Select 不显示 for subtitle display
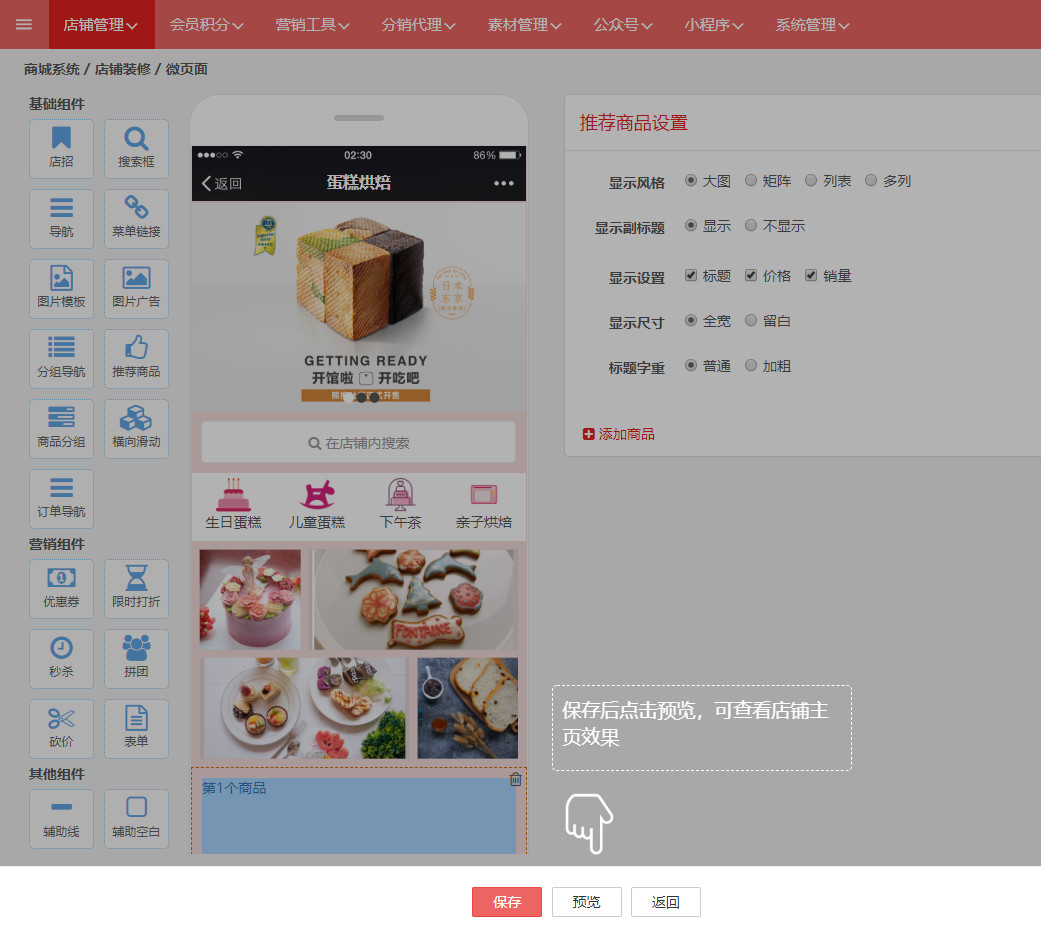The height and width of the screenshot is (929, 1041). (751, 226)
